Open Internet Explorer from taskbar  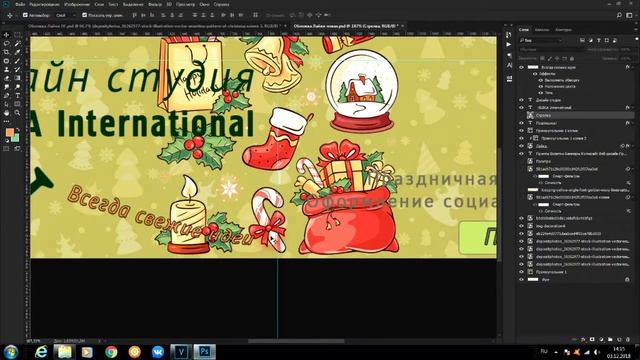(x=41, y=351)
